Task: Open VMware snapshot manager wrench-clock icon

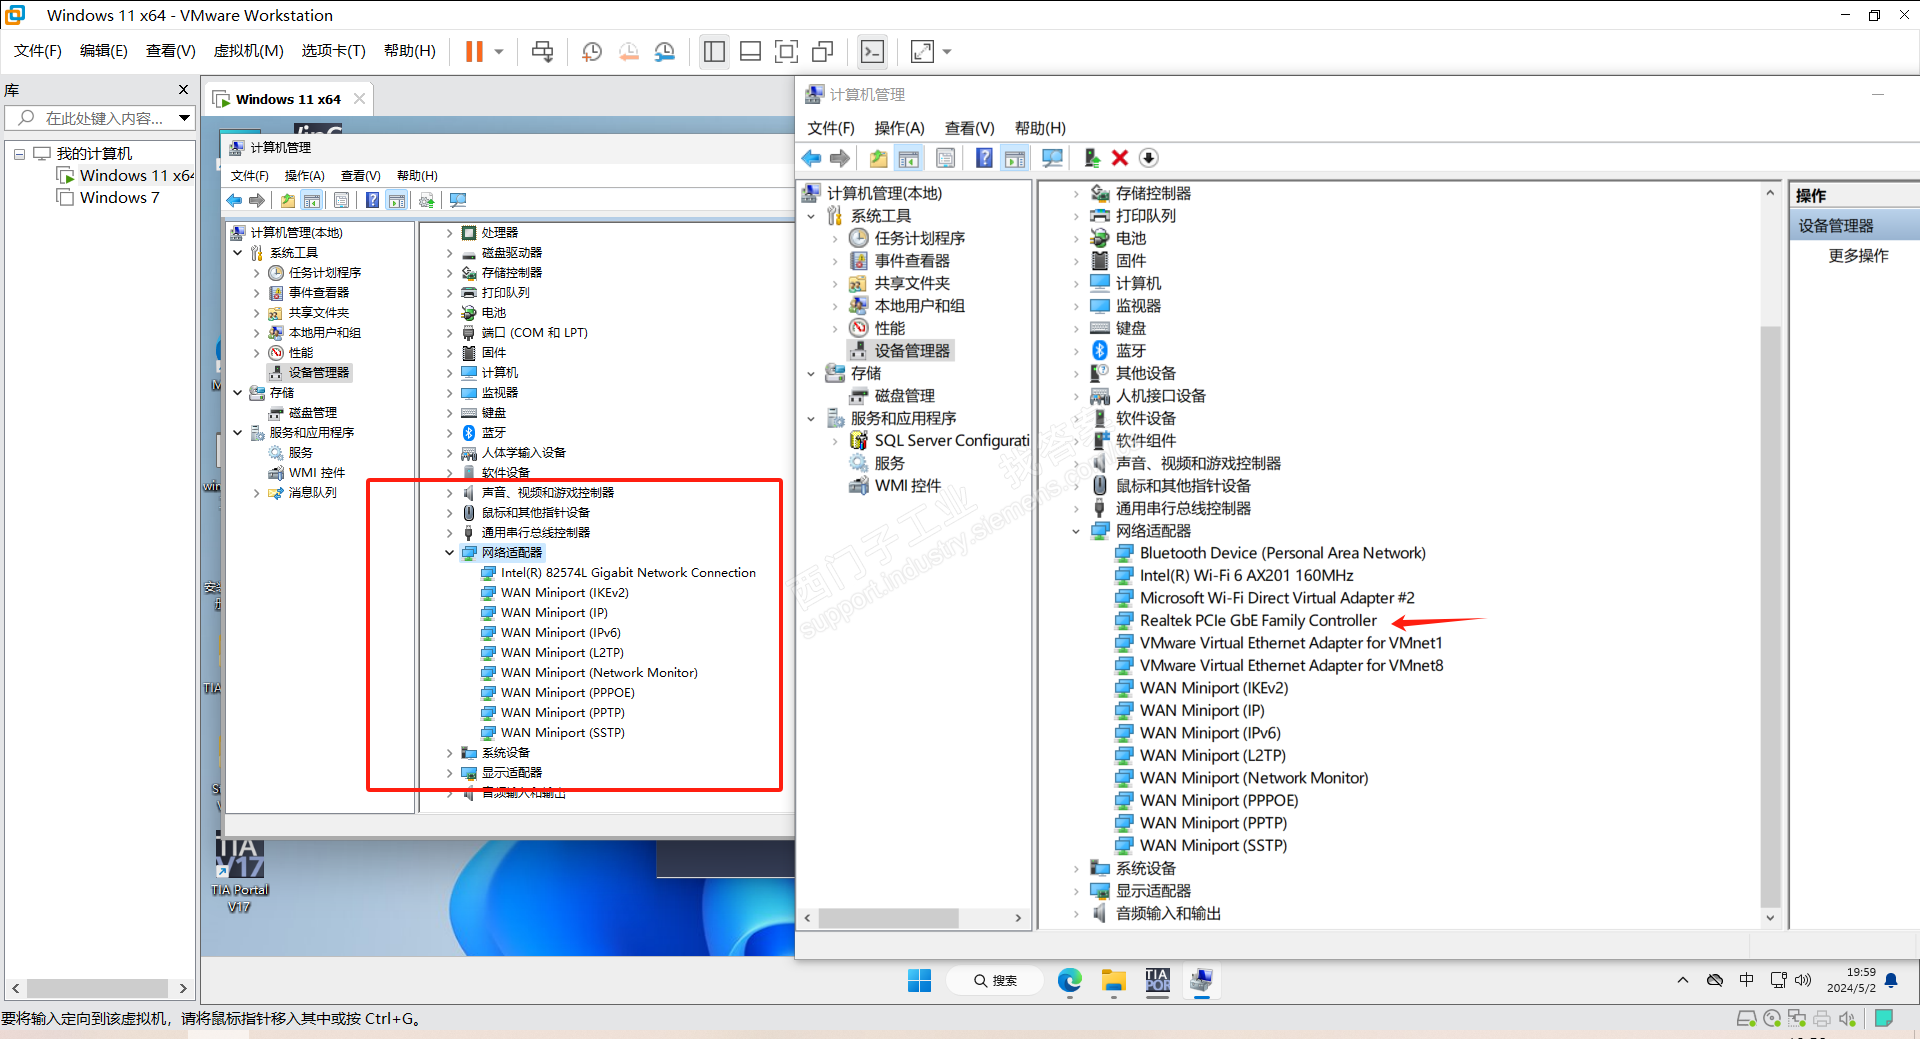Action: coord(665,52)
